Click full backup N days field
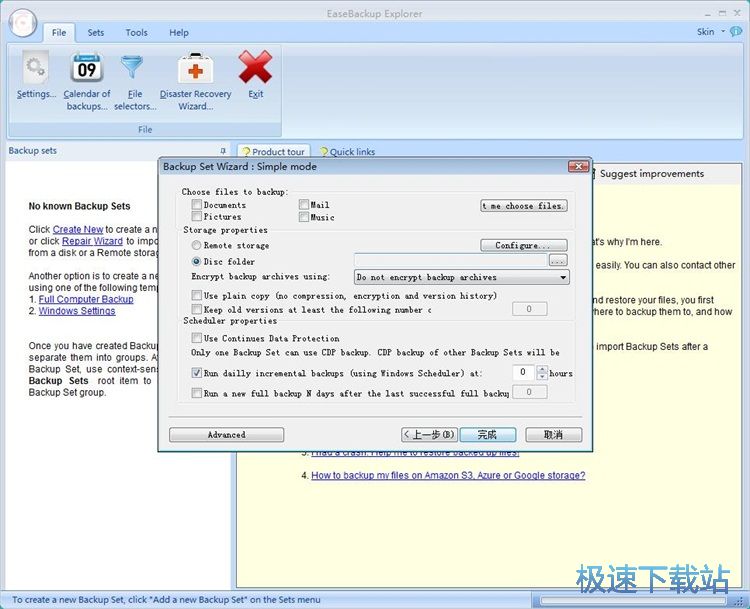The height and width of the screenshot is (609, 750). click(529, 392)
